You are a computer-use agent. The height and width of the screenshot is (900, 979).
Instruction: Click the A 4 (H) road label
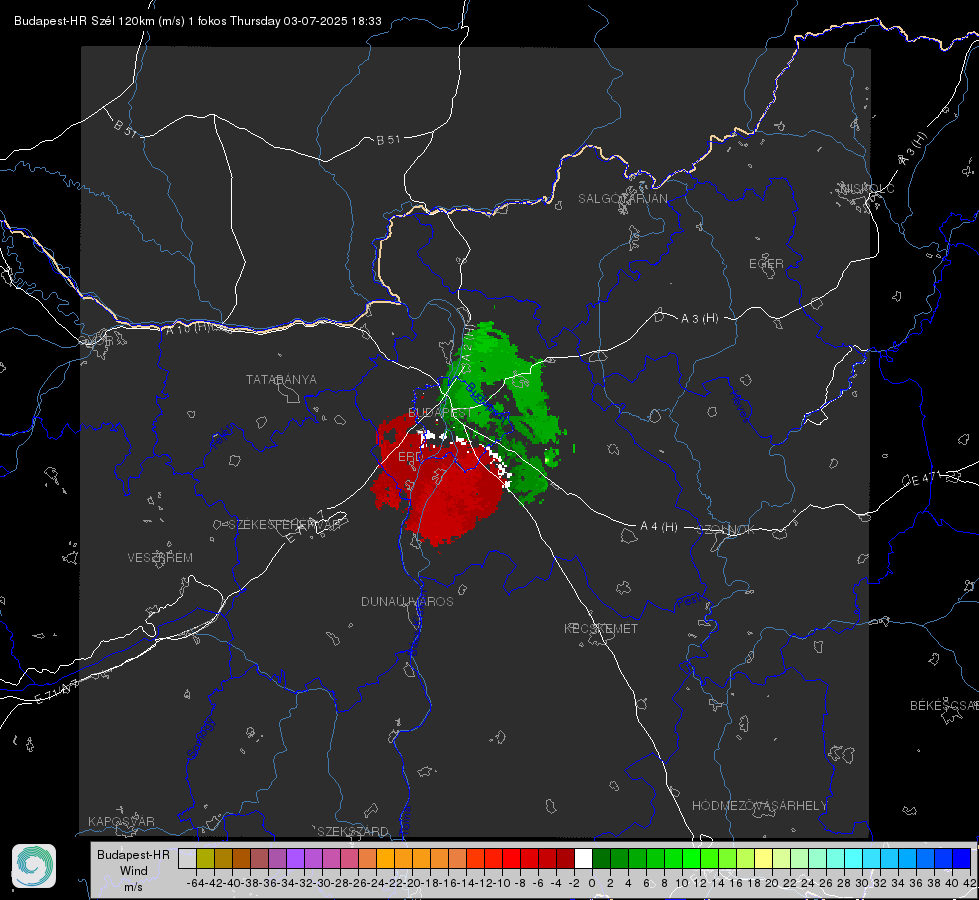(659, 527)
